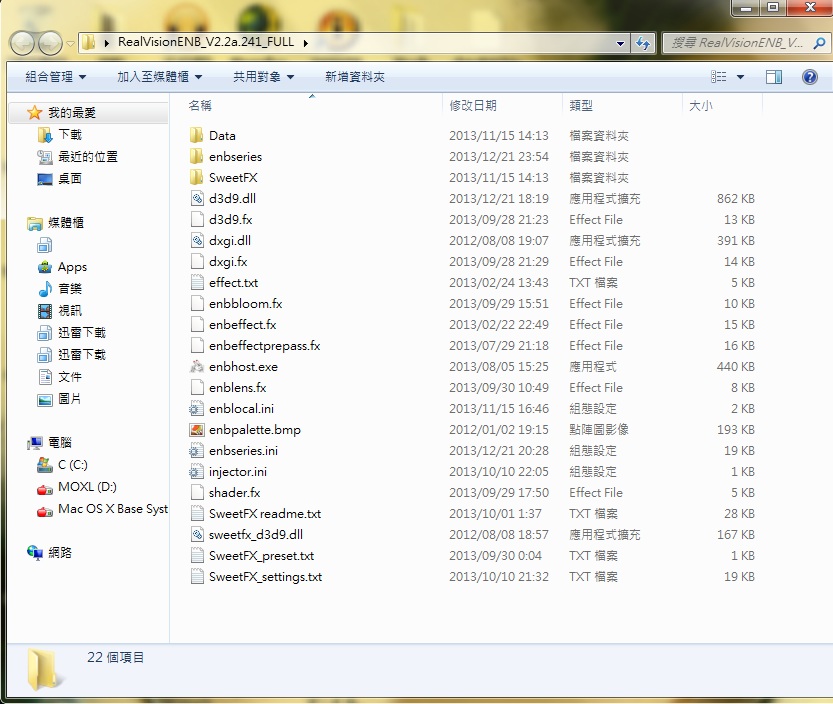Open the recent pages dropdown beside Forward
The width and height of the screenshot is (833, 704).
[x=70, y=44]
